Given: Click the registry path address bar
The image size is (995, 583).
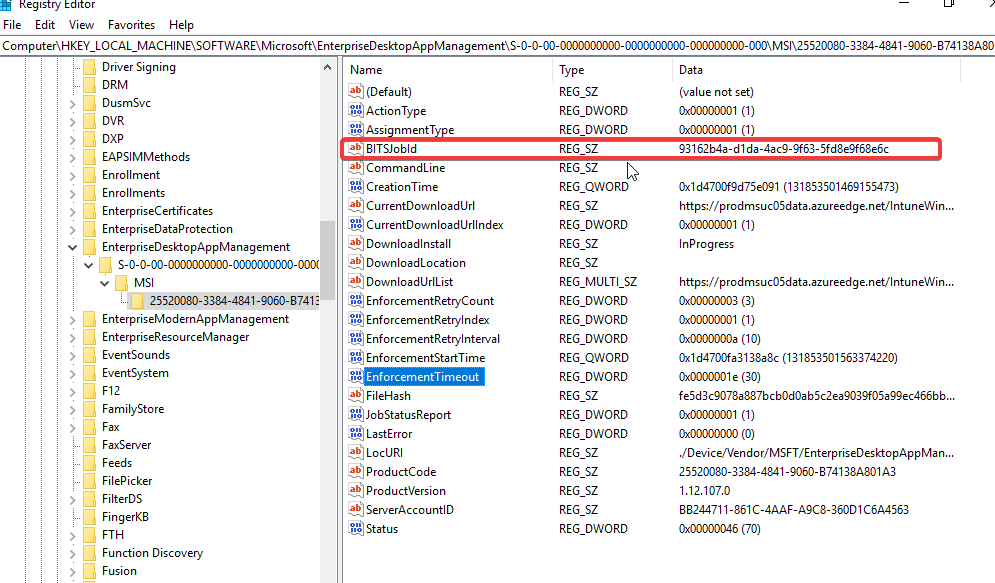Looking at the screenshot, I should [x=498, y=46].
